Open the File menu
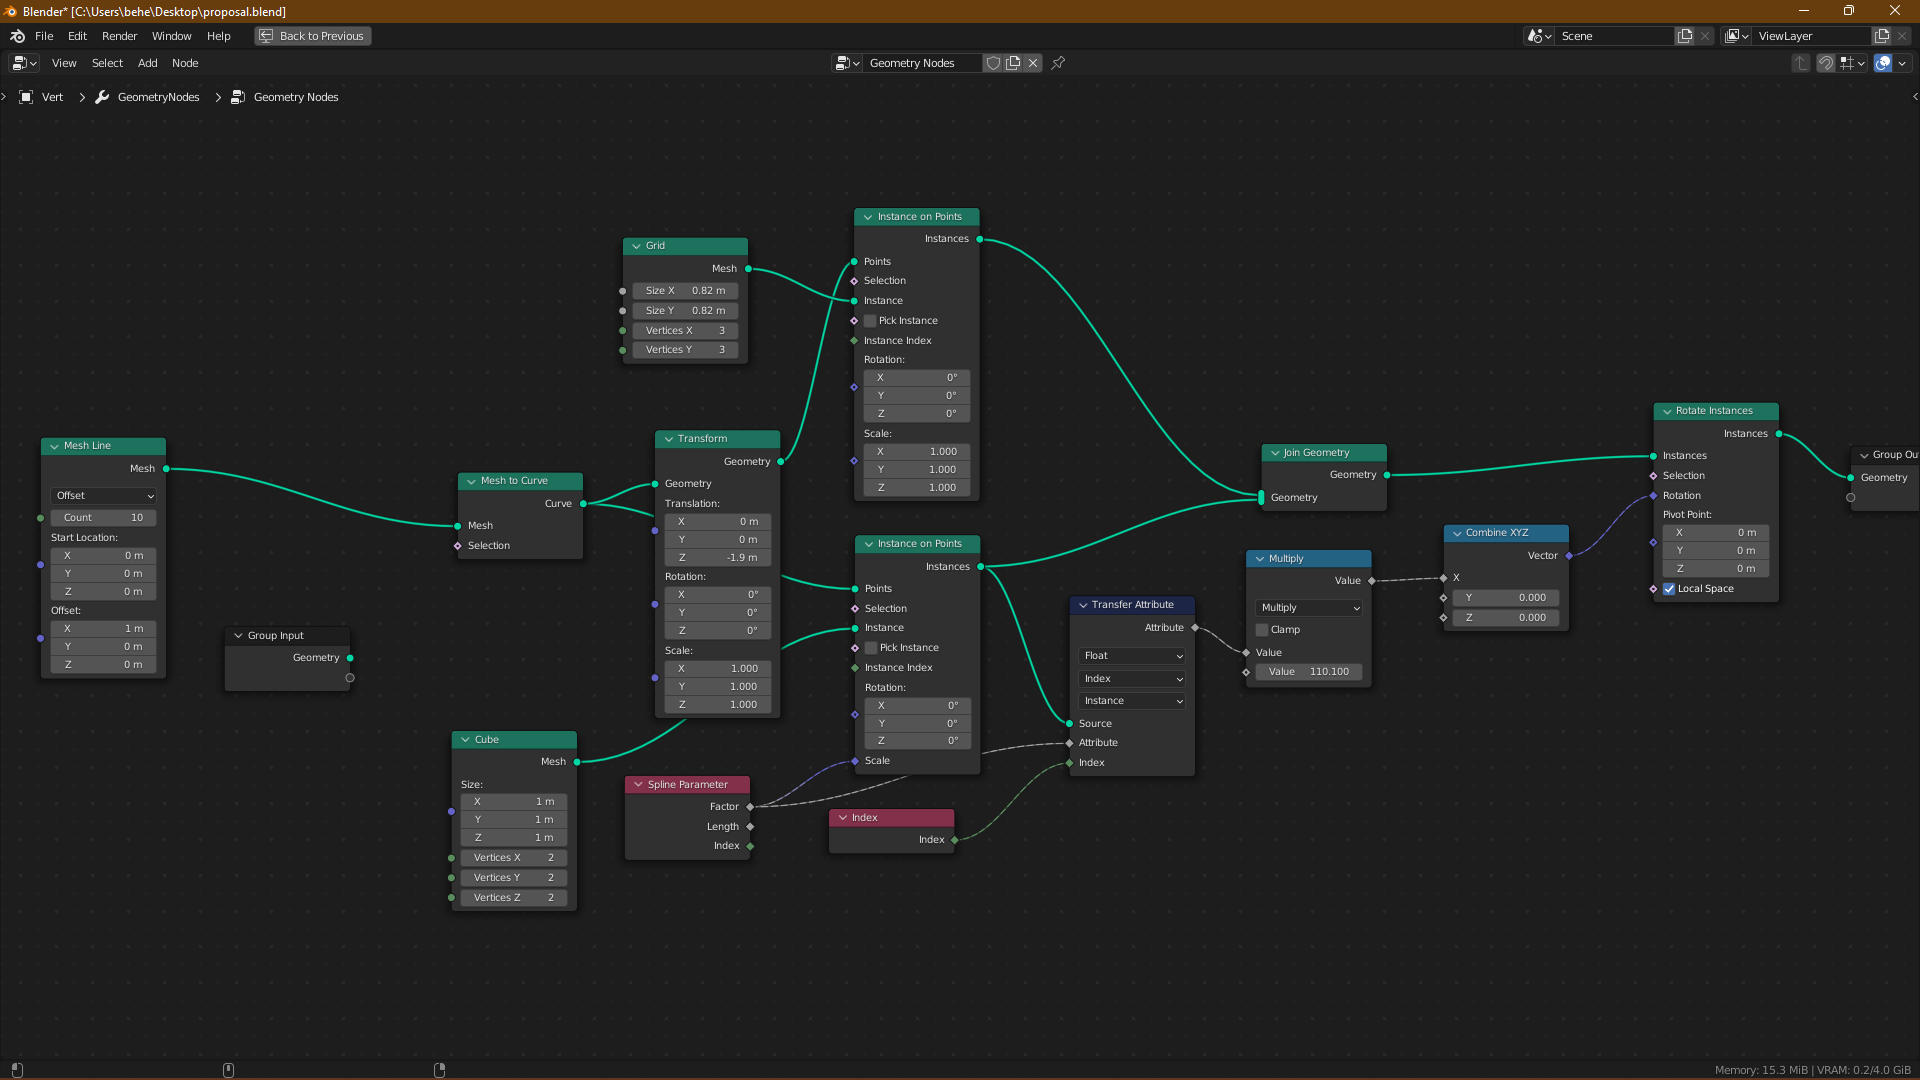 click(44, 36)
